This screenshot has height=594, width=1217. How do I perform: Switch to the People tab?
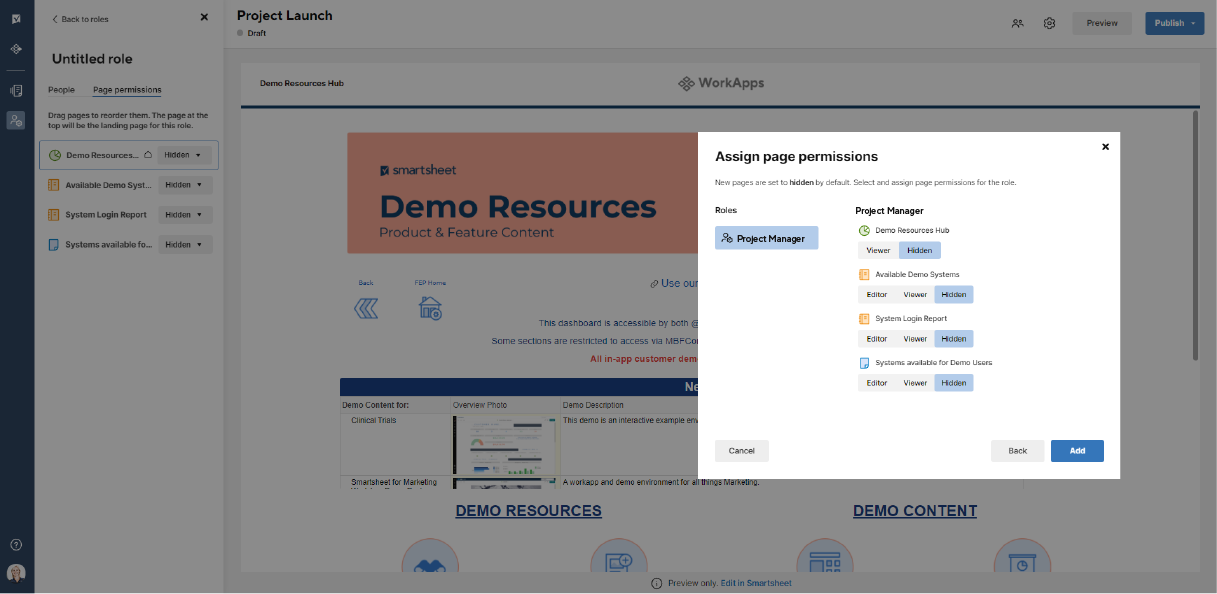[61, 89]
